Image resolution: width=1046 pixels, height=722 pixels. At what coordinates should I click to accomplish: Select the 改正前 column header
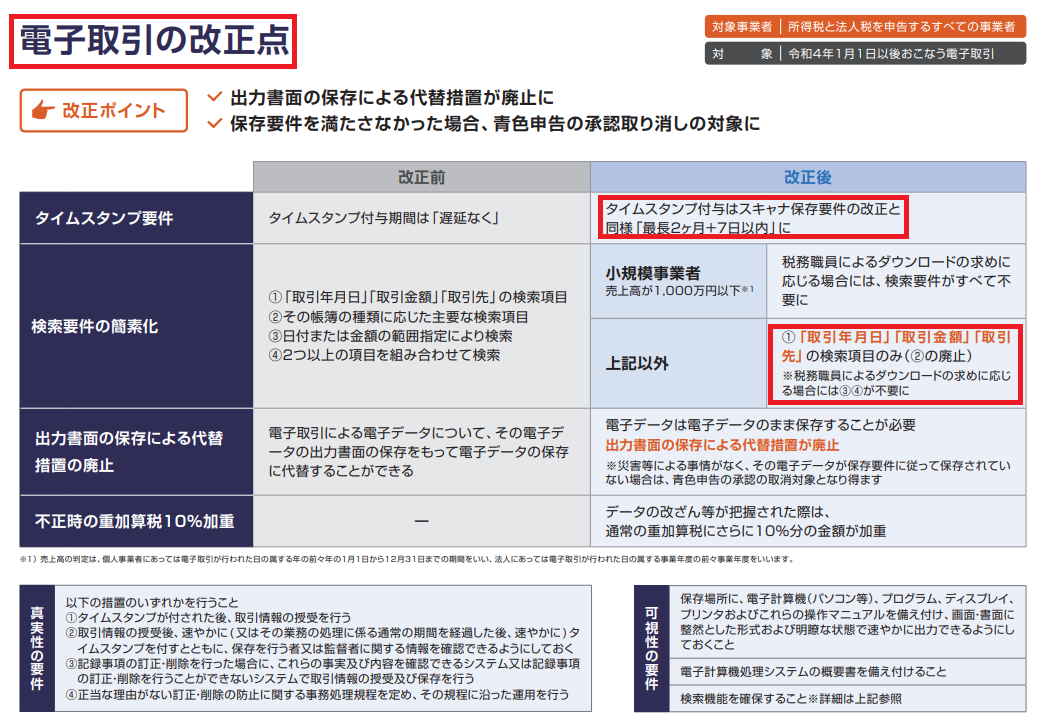(421, 177)
